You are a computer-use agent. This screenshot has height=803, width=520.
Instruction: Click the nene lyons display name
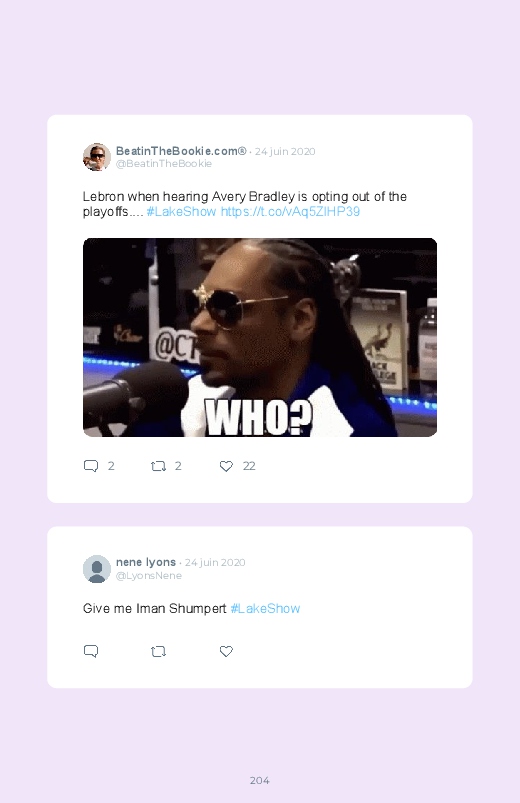coord(146,562)
